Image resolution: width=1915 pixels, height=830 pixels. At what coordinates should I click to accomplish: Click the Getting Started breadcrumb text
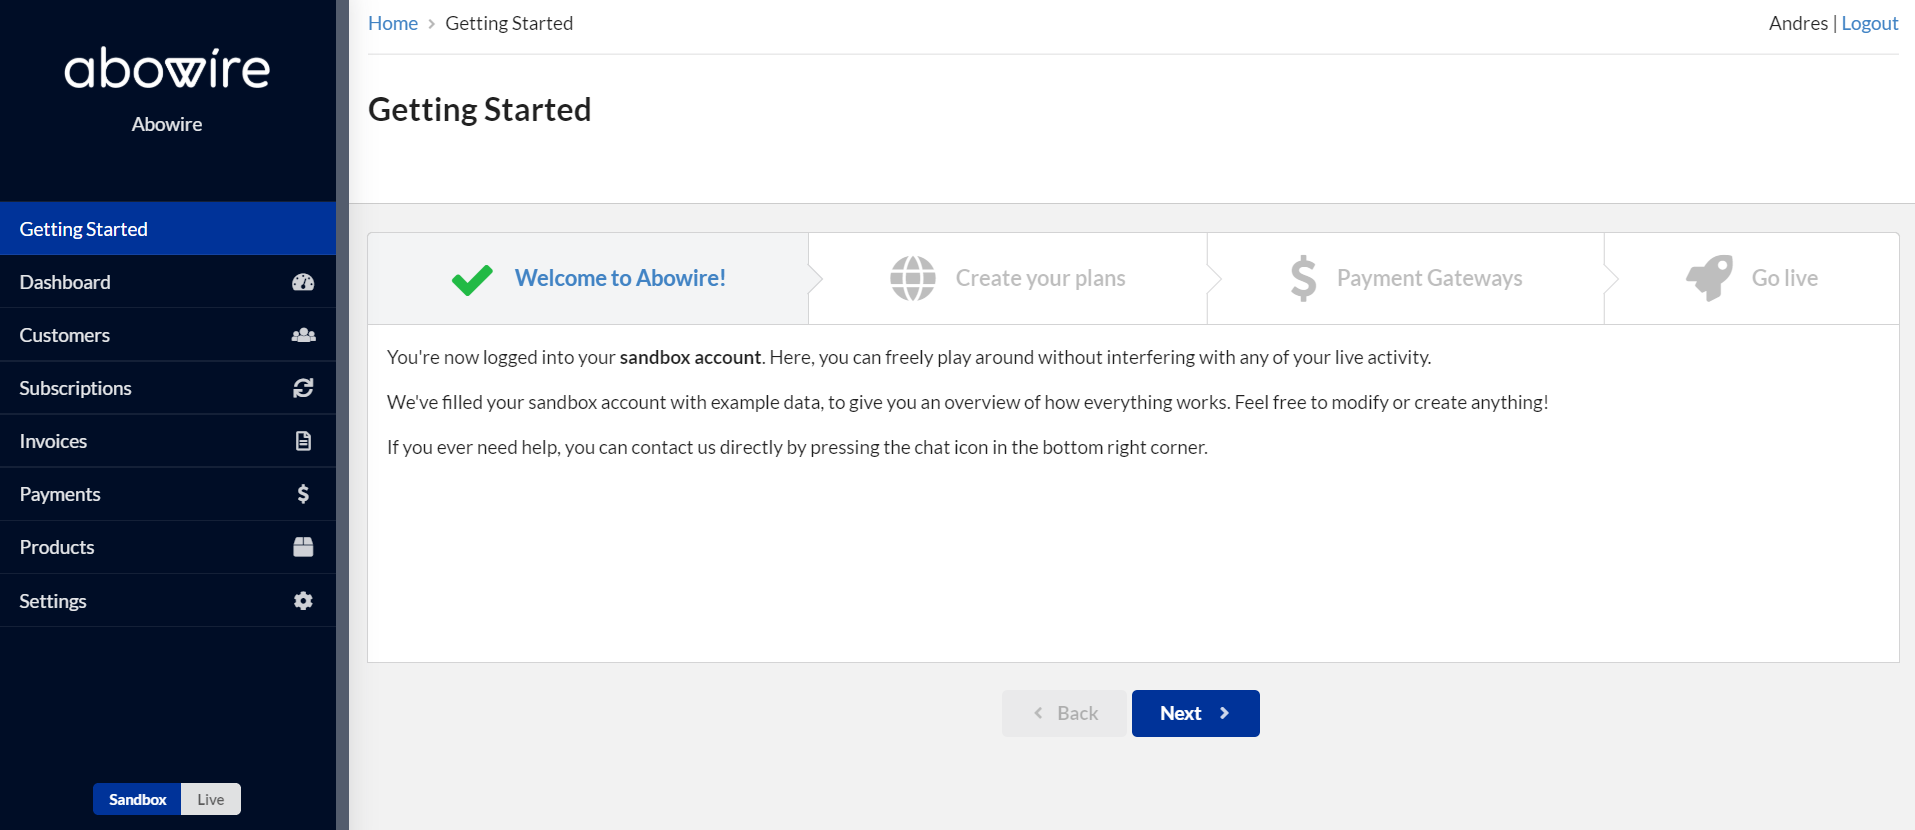[509, 23]
